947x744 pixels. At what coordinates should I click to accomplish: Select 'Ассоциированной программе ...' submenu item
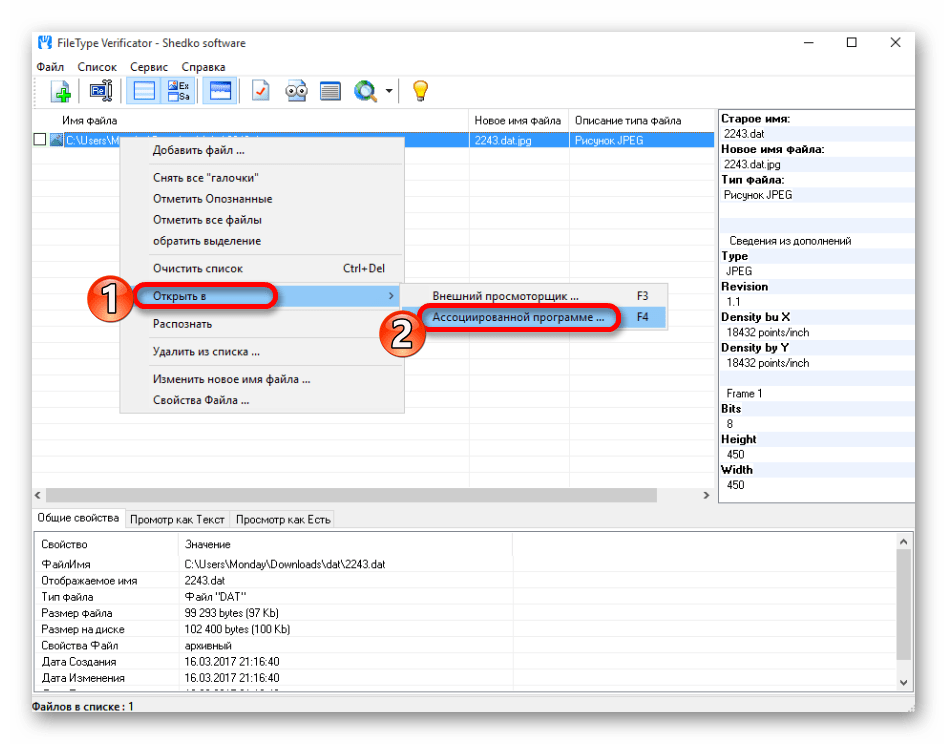[x=518, y=317]
